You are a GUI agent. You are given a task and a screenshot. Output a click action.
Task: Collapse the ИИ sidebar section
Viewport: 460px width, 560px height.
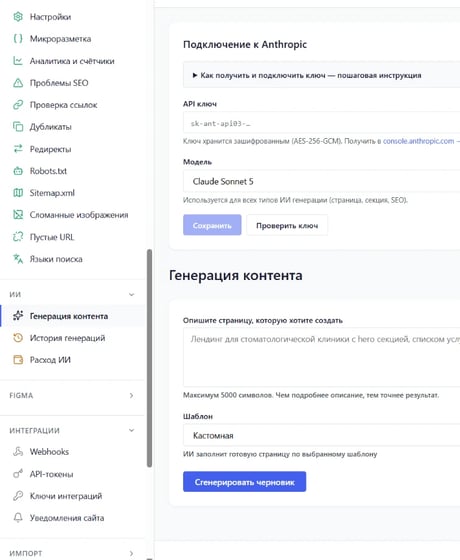[x=131, y=295]
